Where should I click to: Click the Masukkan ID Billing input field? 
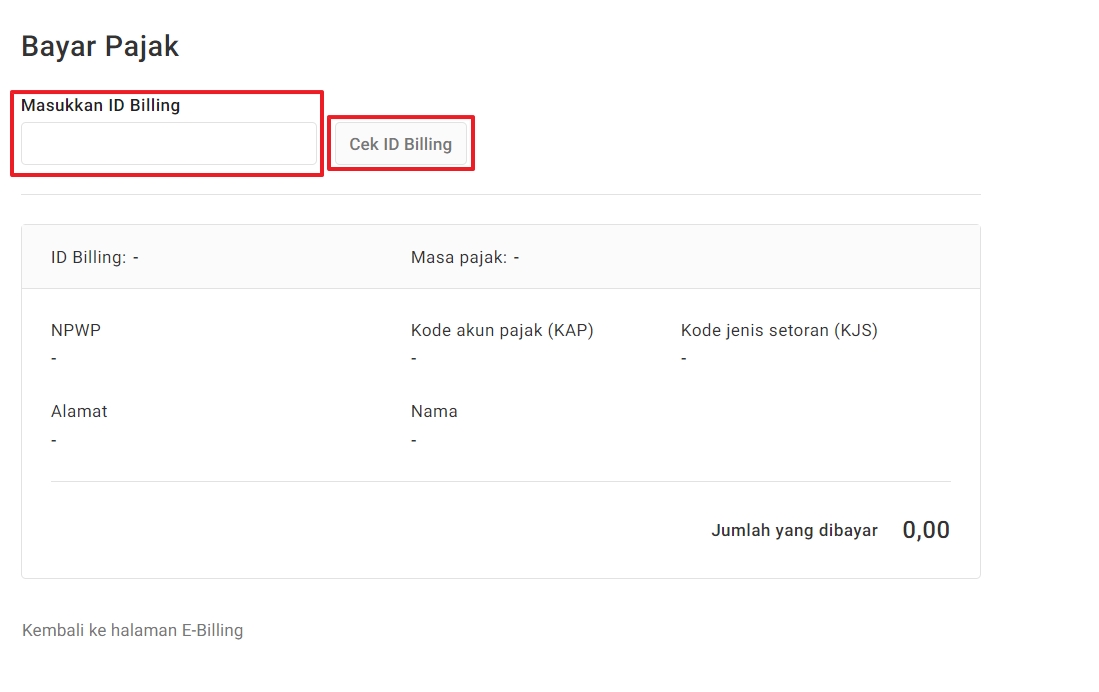(x=168, y=144)
